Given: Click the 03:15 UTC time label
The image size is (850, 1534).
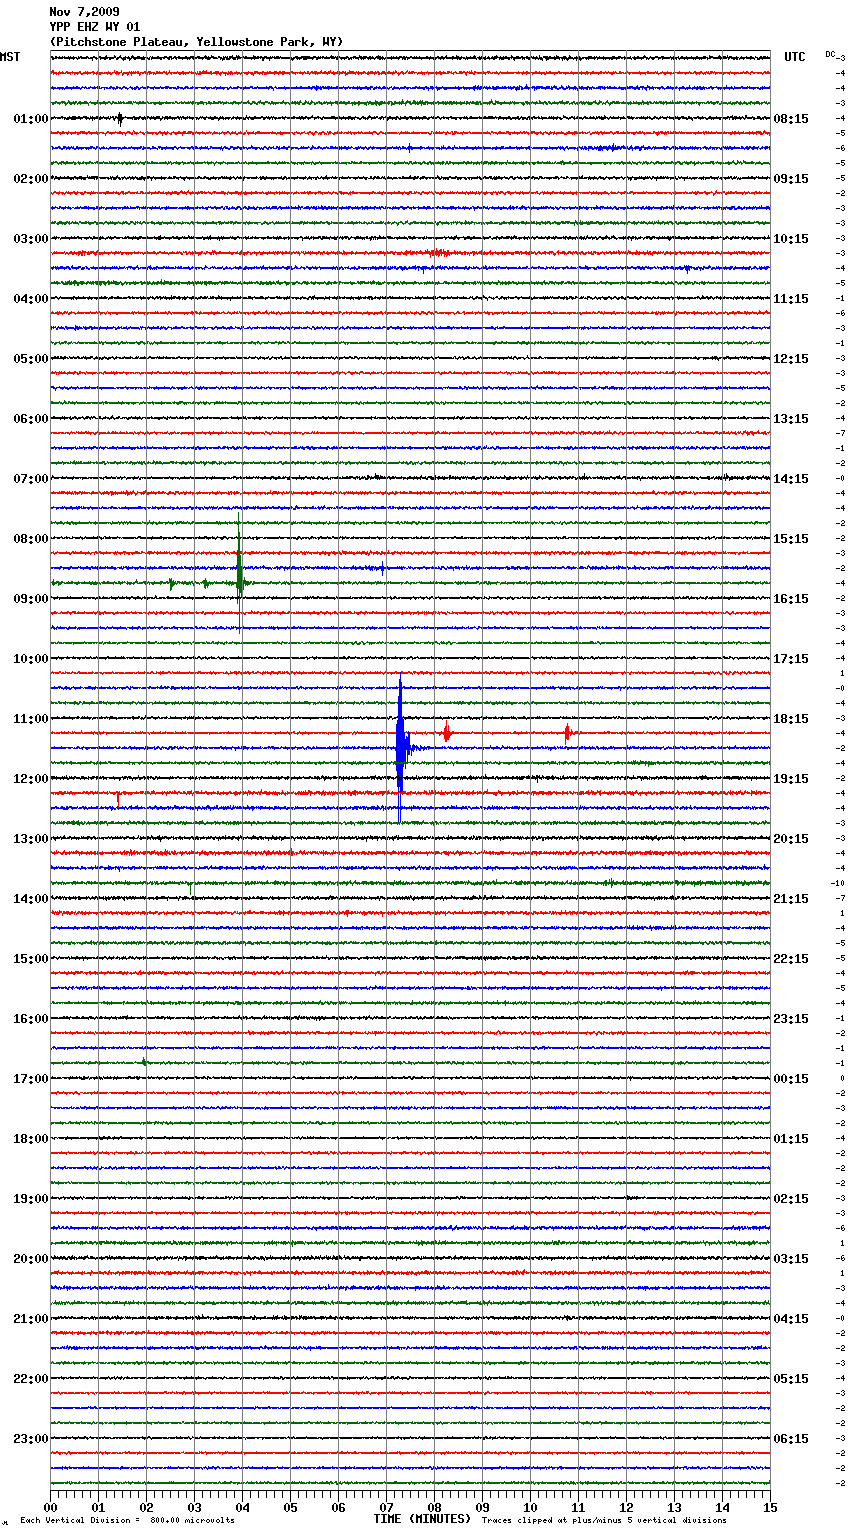Looking at the screenshot, I should tap(791, 1259).
